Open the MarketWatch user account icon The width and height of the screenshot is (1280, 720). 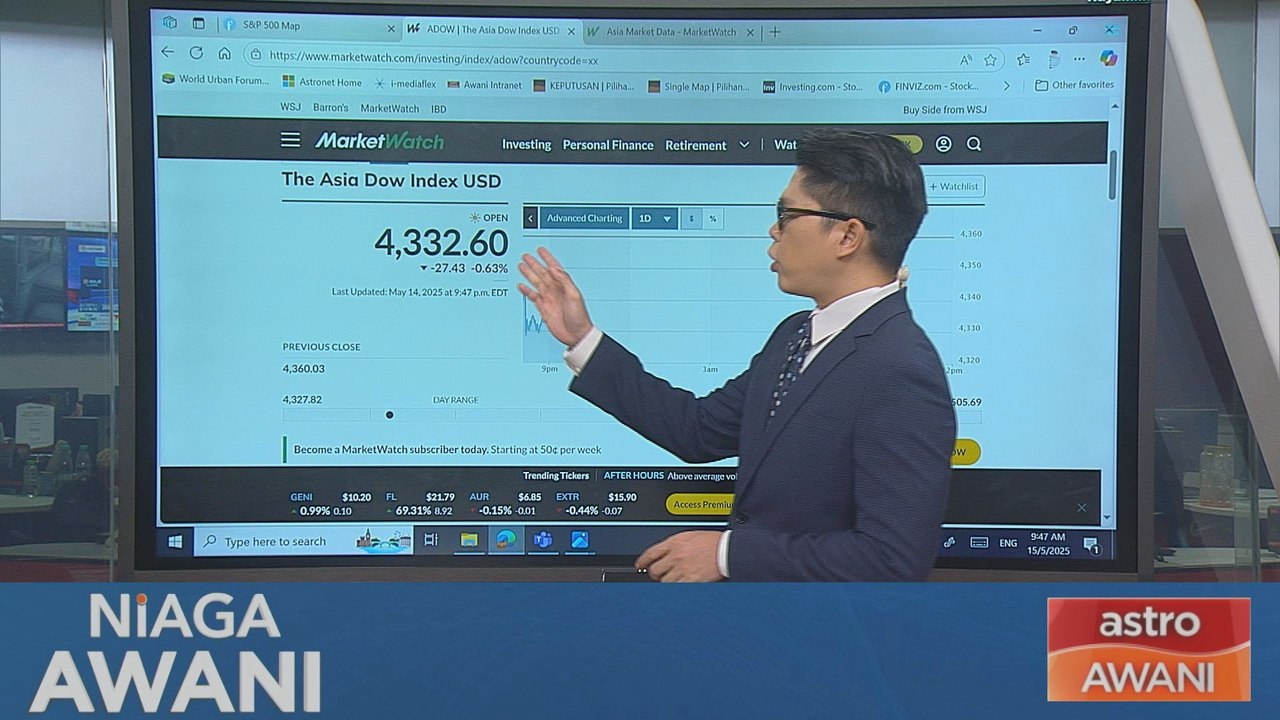[943, 144]
